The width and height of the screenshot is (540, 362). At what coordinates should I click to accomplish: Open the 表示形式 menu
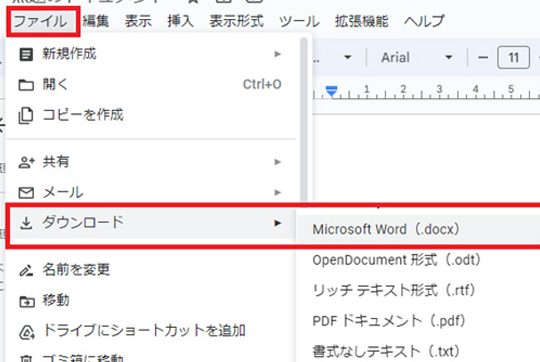(x=237, y=21)
